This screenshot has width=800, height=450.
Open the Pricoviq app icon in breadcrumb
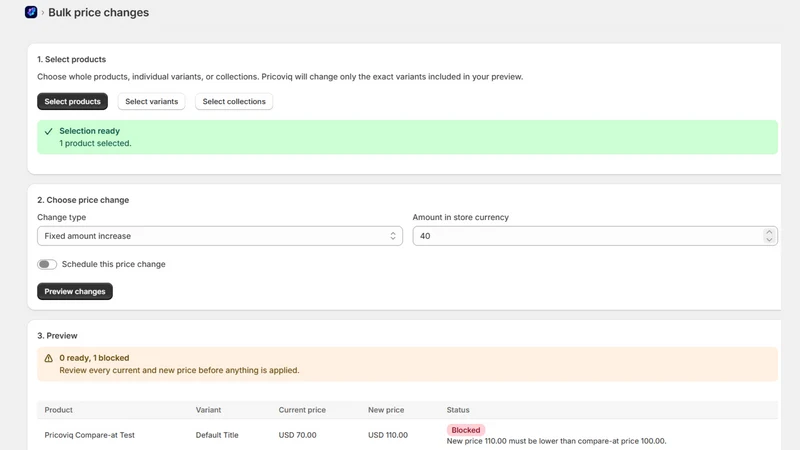[31, 12]
